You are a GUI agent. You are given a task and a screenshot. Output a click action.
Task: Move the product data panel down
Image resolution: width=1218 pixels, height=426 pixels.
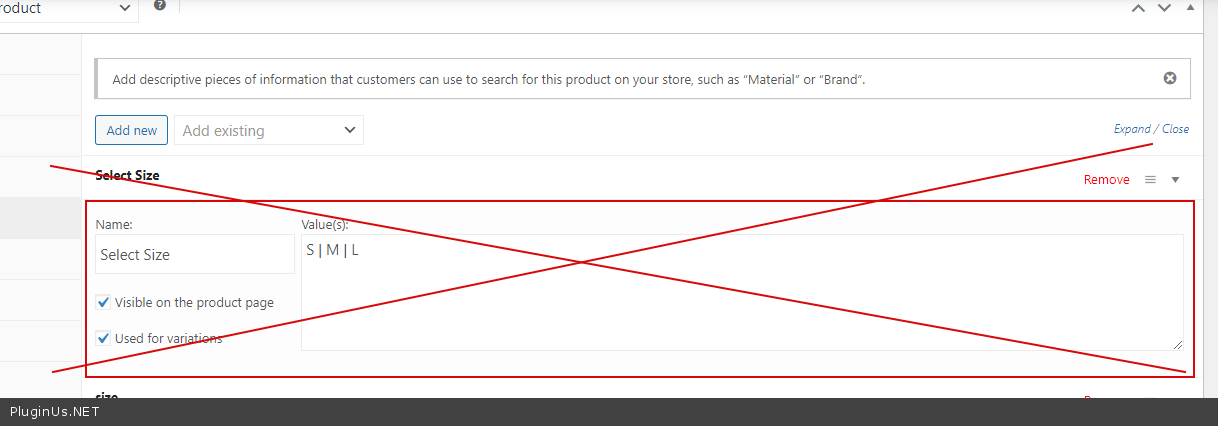click(1164, 8)
